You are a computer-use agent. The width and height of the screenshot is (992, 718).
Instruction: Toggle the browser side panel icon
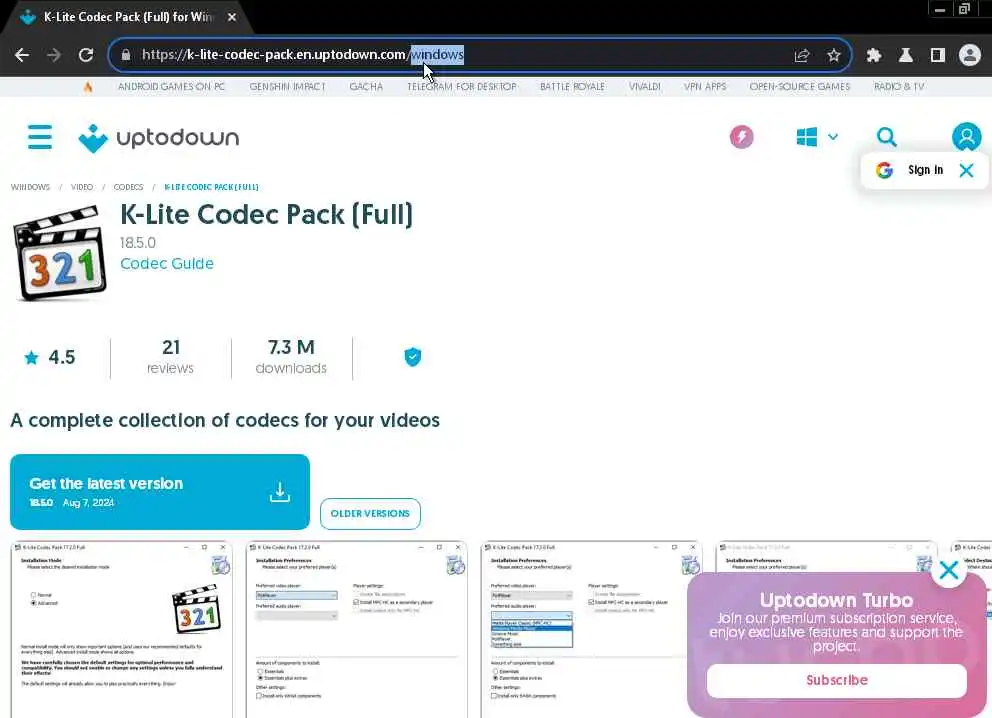[938, 55]
